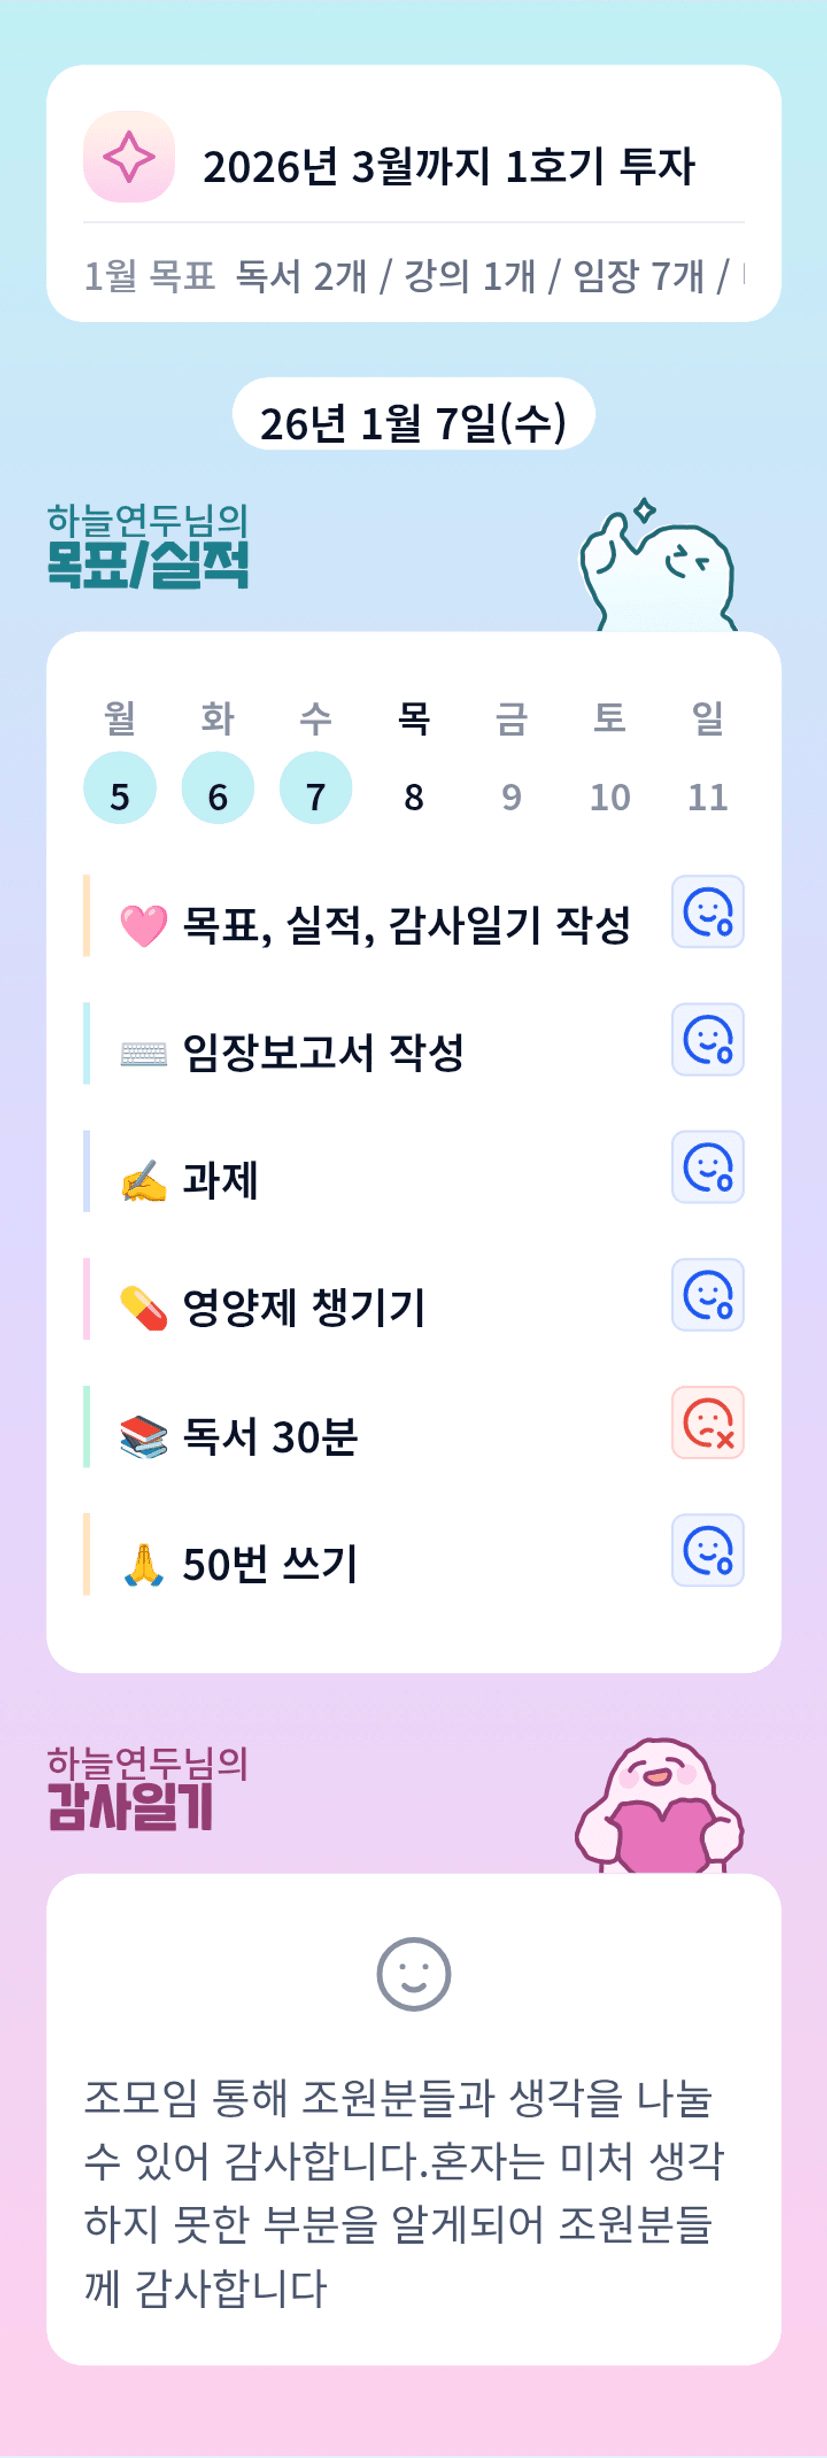Image resolution: width=827 pixels, height=2458 pixels.
Task: Open the 영양제 챙기기 goal item
Action: click(x=304, y=1307)
